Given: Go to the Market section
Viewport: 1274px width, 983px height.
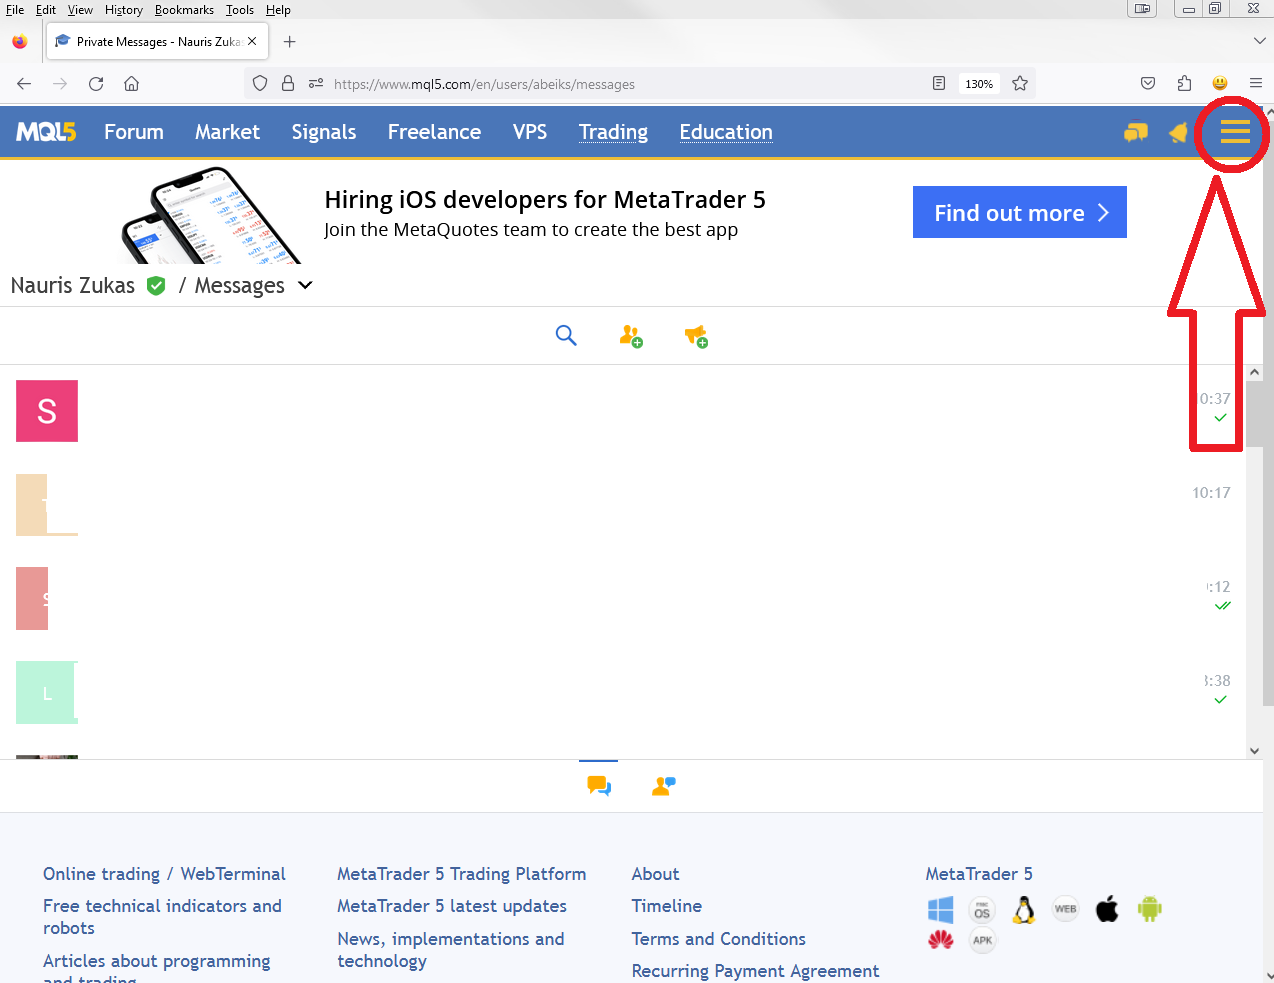Looking at the screenshot, I should (x=227, y=132).
